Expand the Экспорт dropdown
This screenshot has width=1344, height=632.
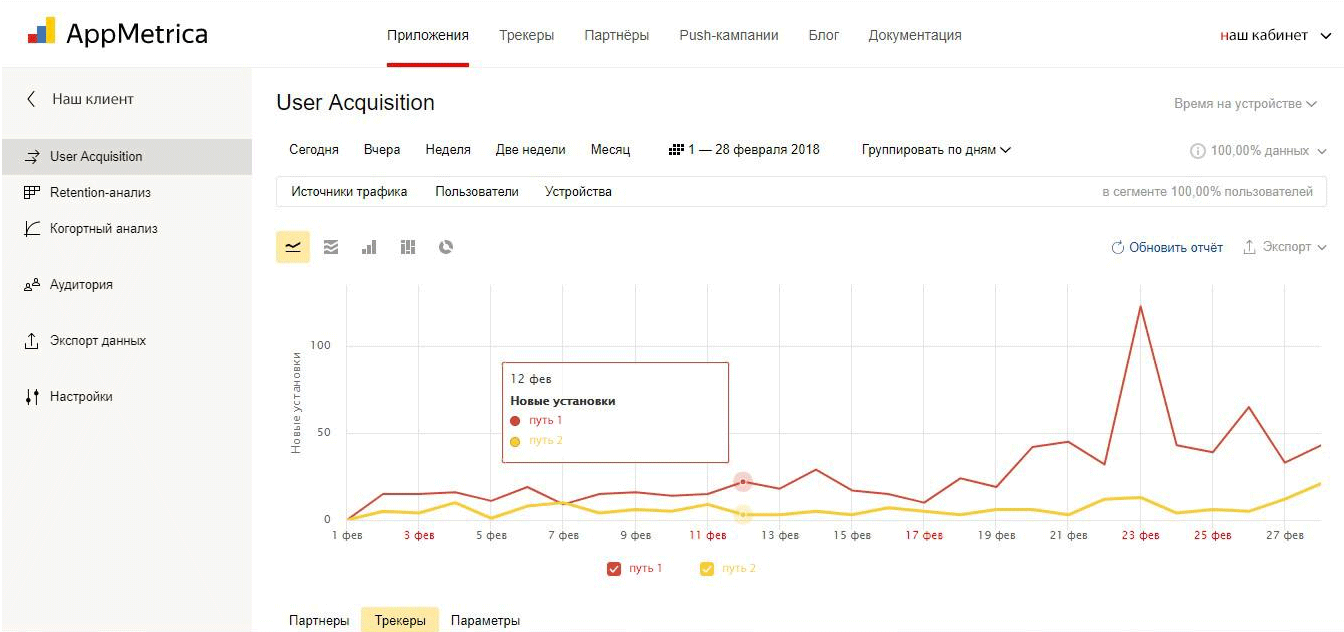click(1285, 247)
